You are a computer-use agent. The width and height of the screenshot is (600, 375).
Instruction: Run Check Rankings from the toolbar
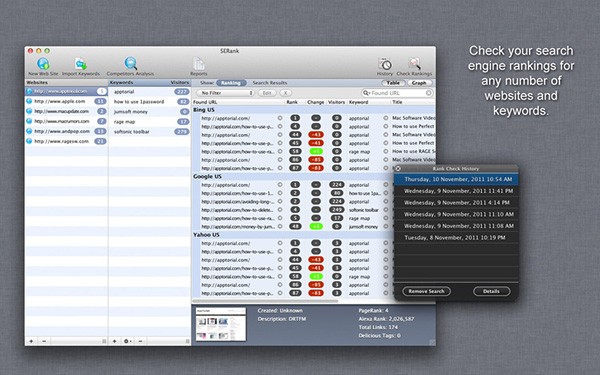414,64
